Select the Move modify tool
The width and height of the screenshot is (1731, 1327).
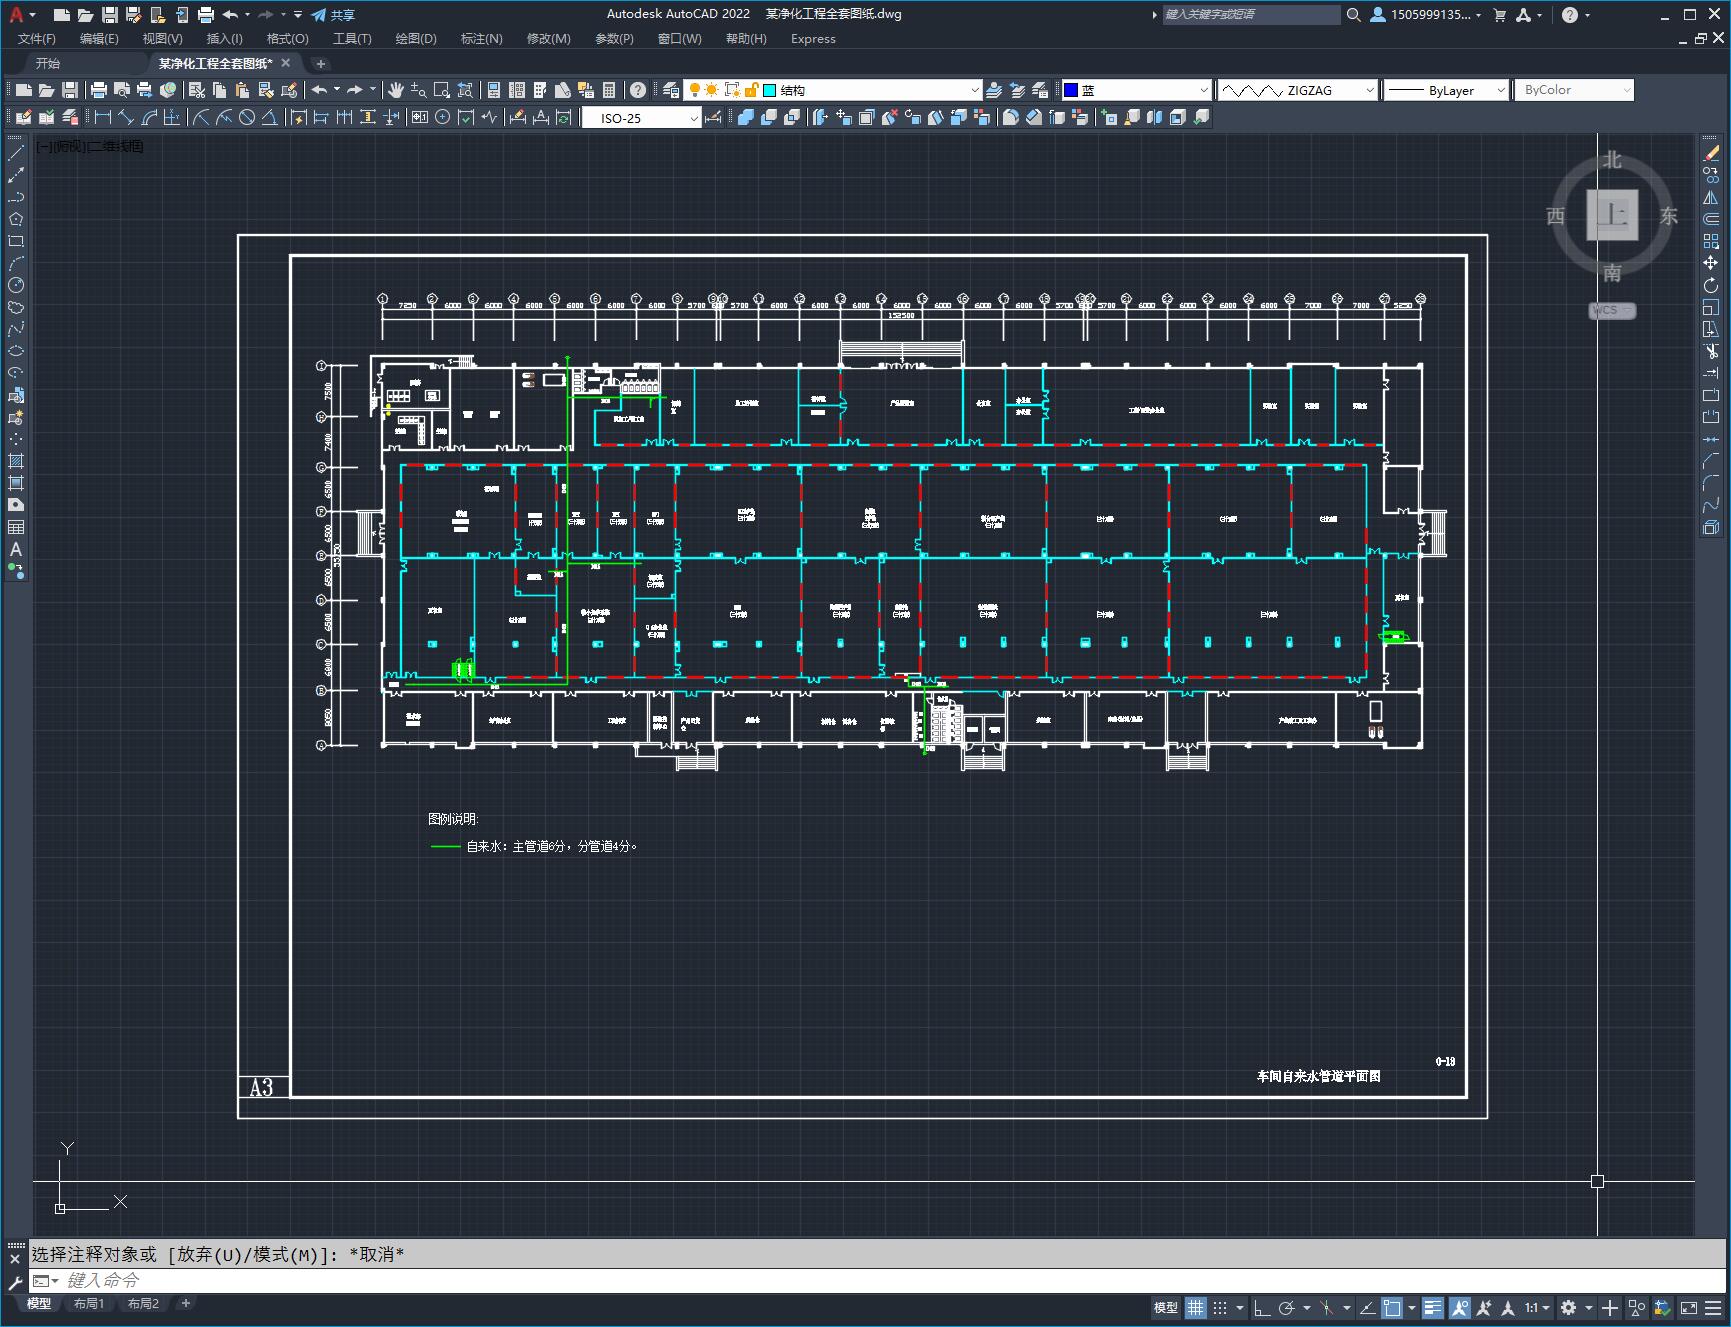[1711, 263]
